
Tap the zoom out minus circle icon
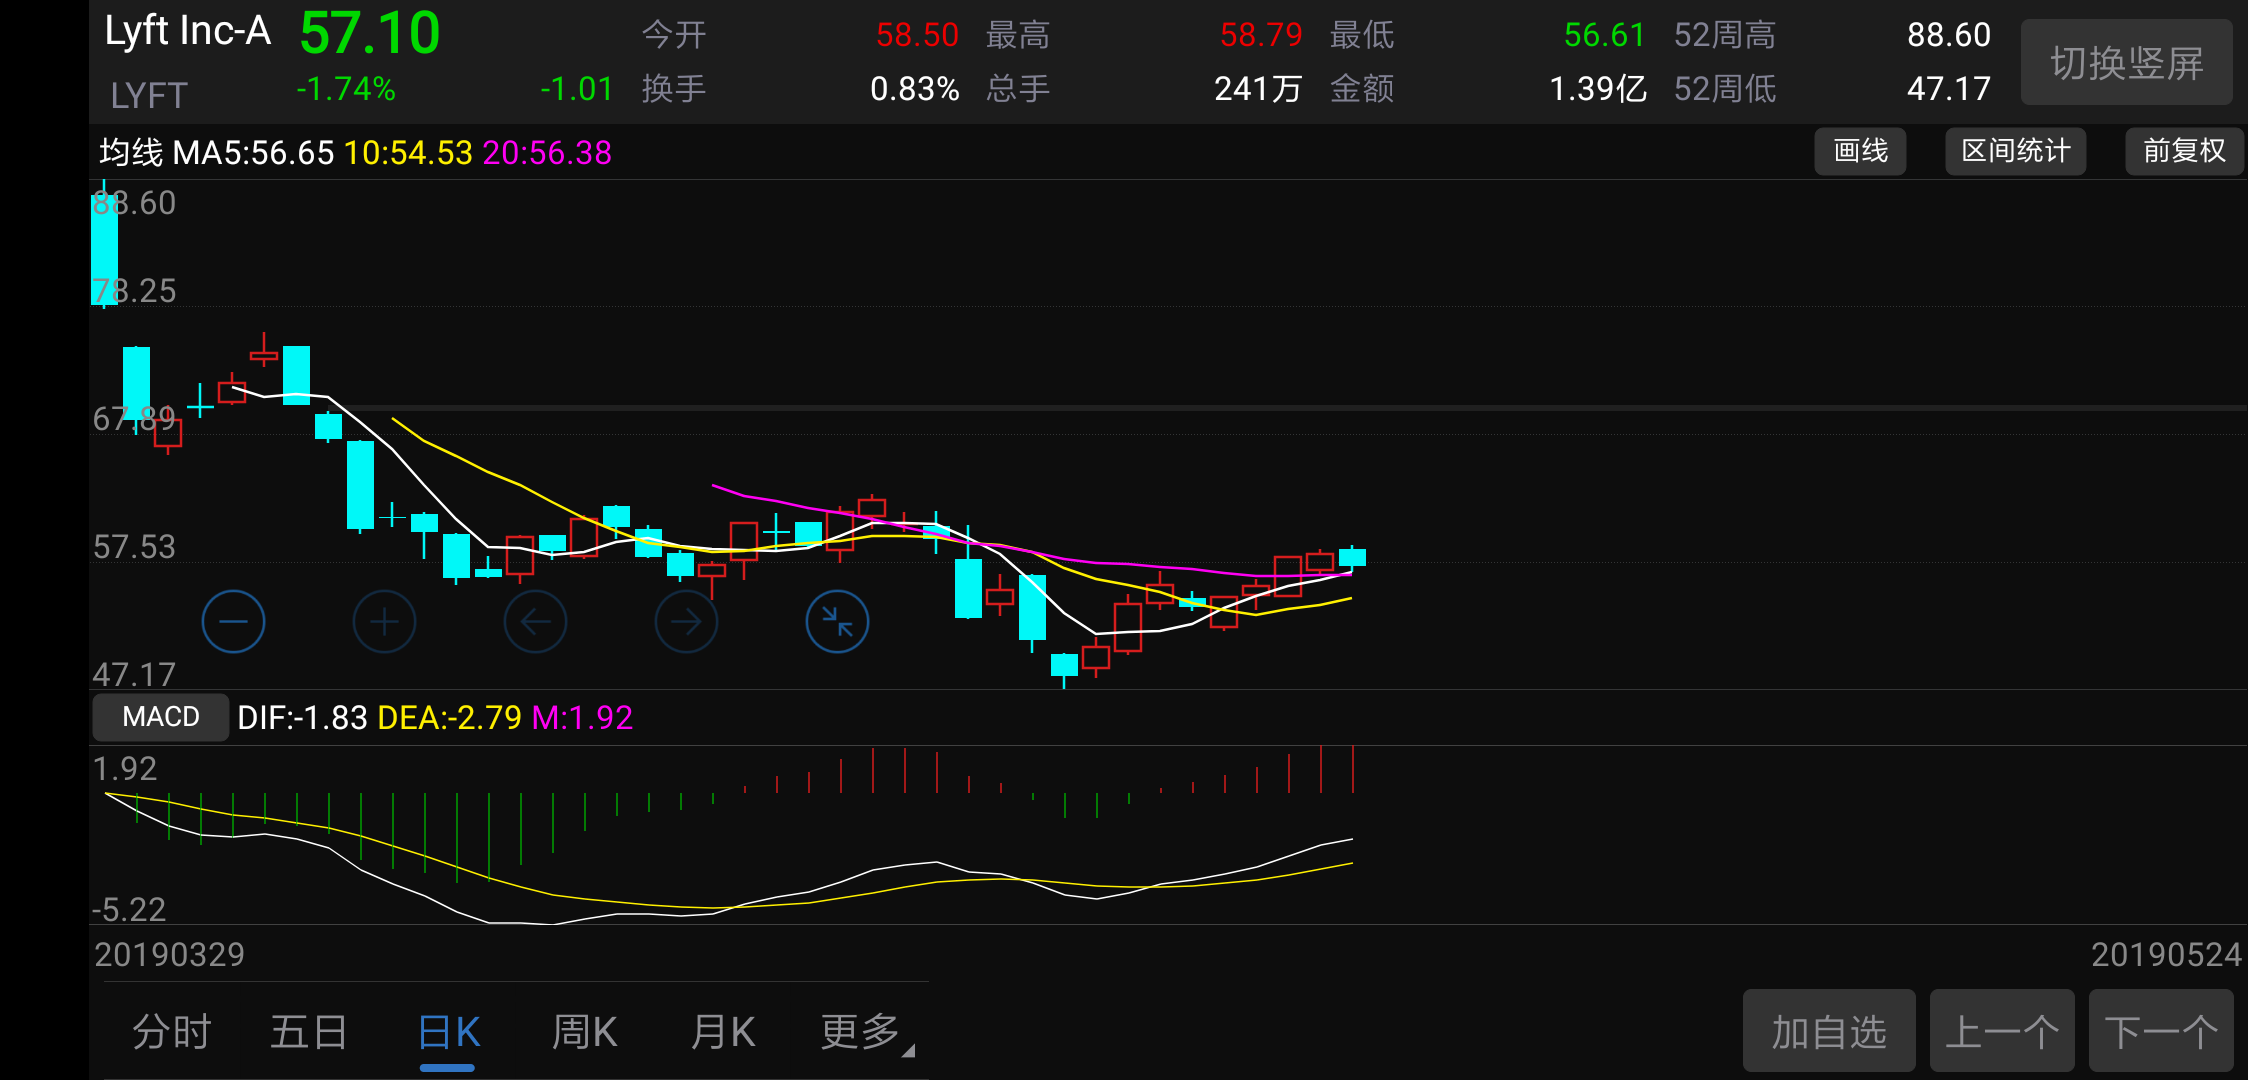[x=233, y=622]
